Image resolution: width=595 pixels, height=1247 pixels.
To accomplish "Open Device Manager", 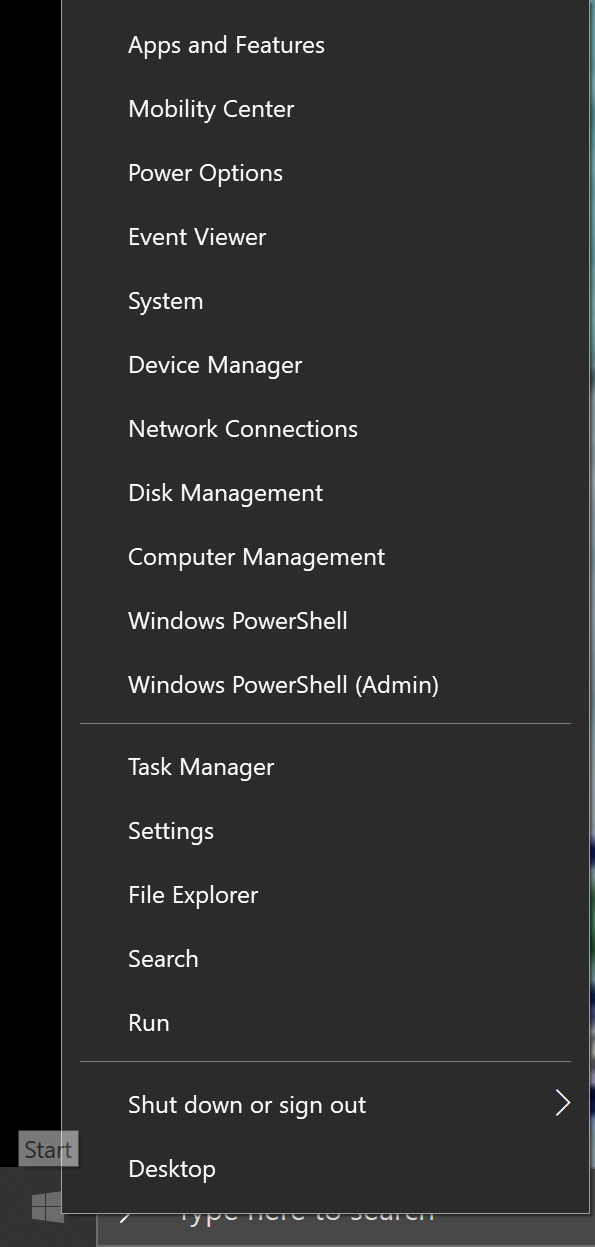I will tap(326, 365).
